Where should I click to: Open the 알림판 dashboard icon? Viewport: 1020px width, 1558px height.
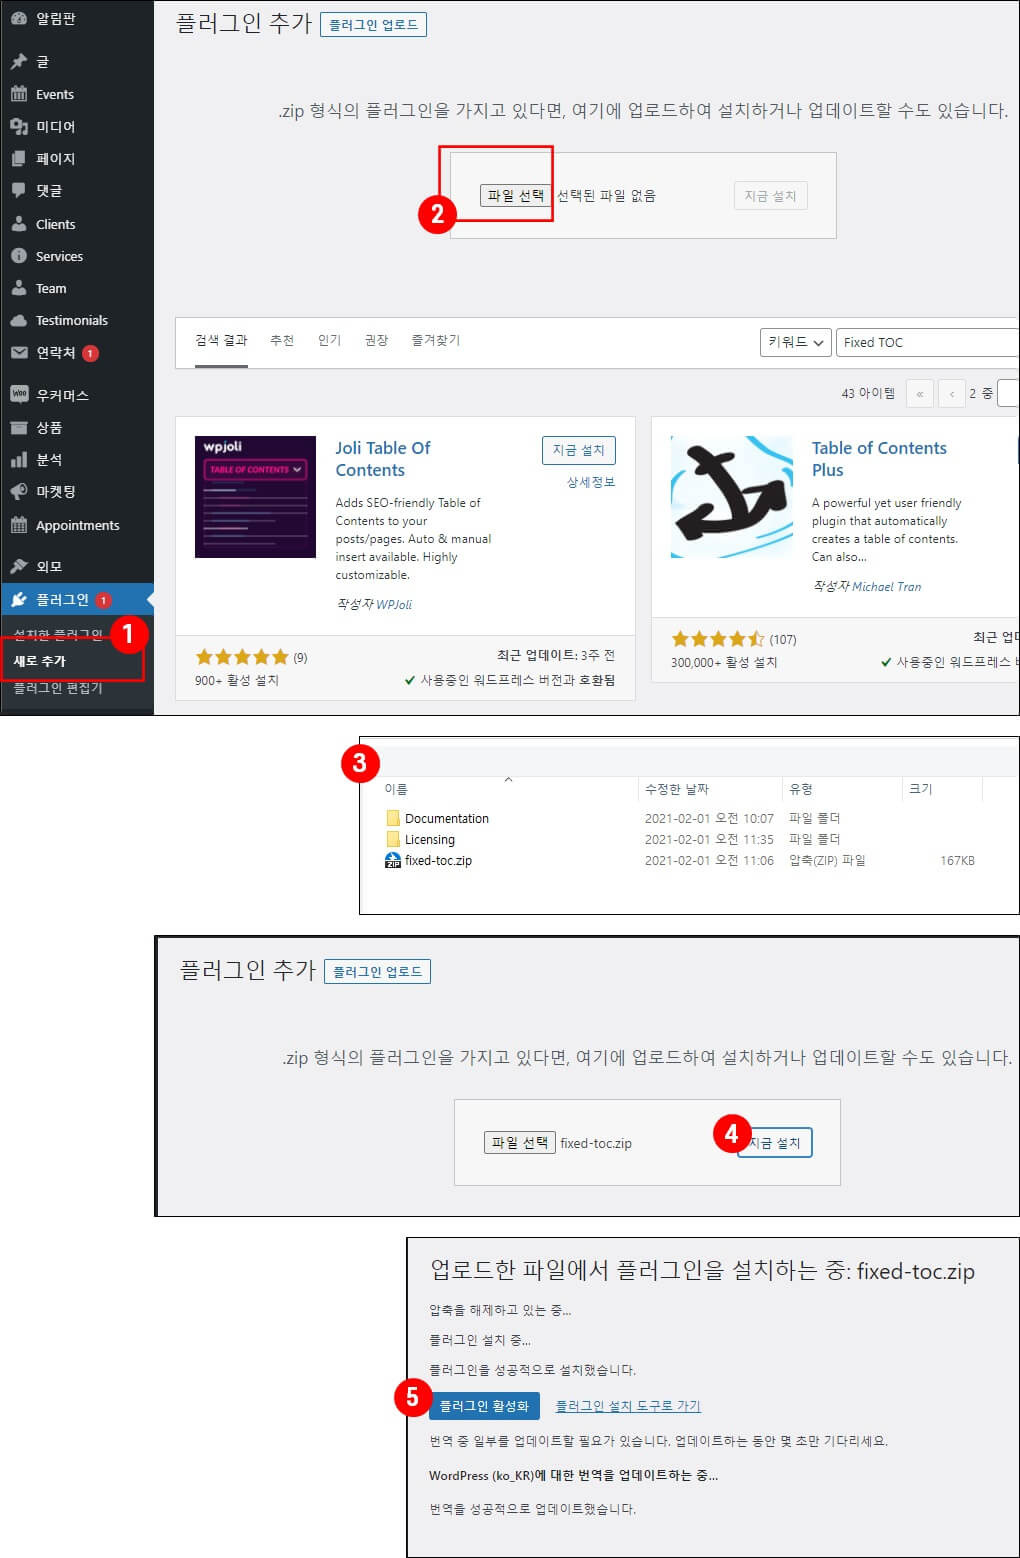tap(20, 18)
